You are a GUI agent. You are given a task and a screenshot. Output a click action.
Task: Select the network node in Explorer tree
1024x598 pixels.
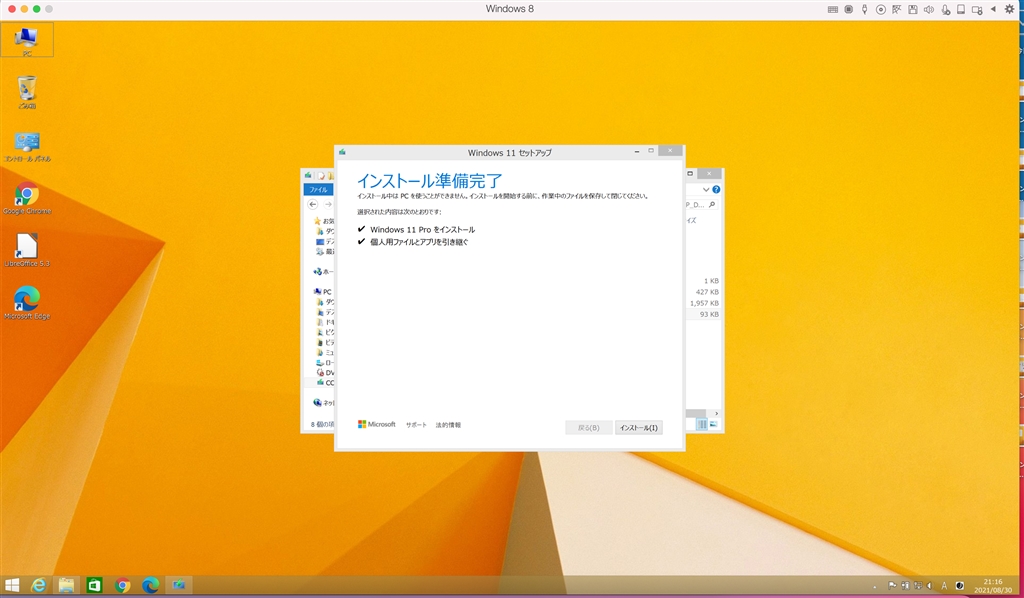(x=323, y=403)
